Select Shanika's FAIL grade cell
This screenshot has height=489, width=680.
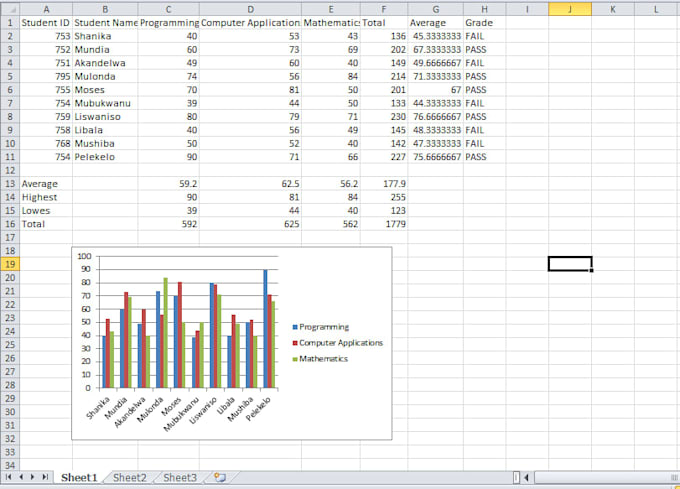click(484, 36)
